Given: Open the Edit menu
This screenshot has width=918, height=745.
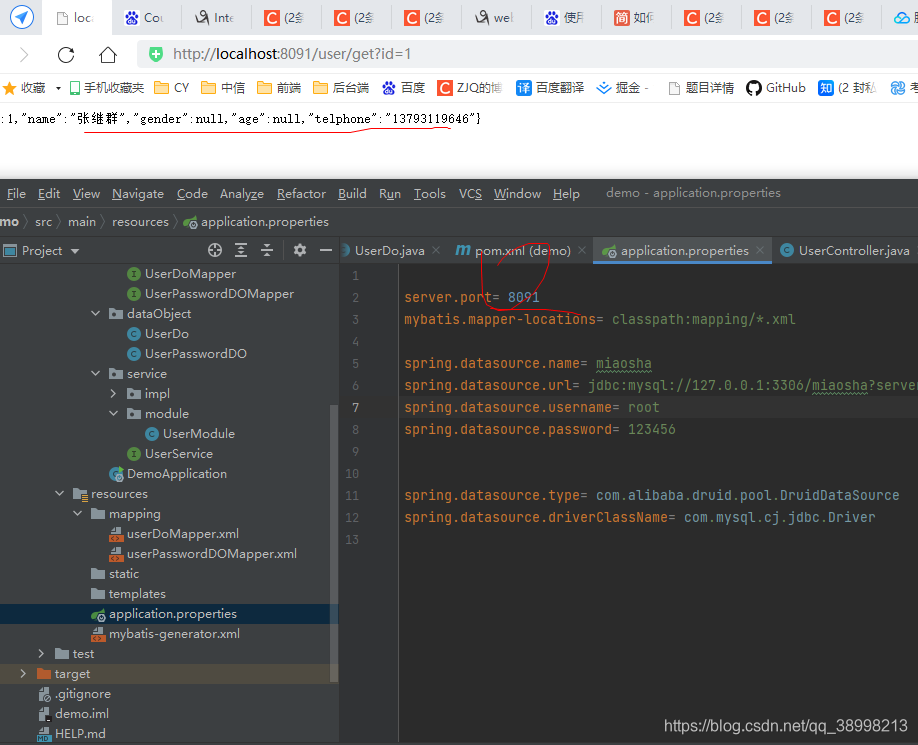Looking at the screenshot, I should point(49,194).
